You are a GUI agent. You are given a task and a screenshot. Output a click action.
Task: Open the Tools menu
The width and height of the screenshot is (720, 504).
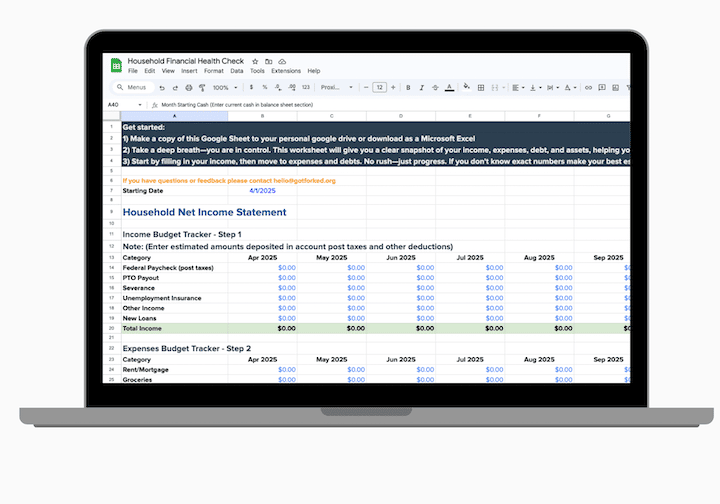[257, 71]
